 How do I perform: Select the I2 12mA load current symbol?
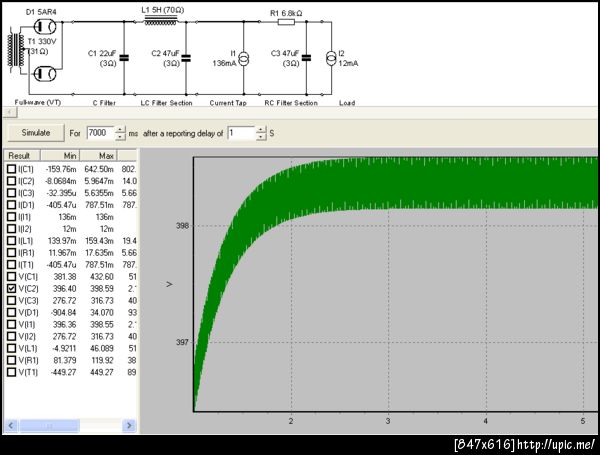331,59
